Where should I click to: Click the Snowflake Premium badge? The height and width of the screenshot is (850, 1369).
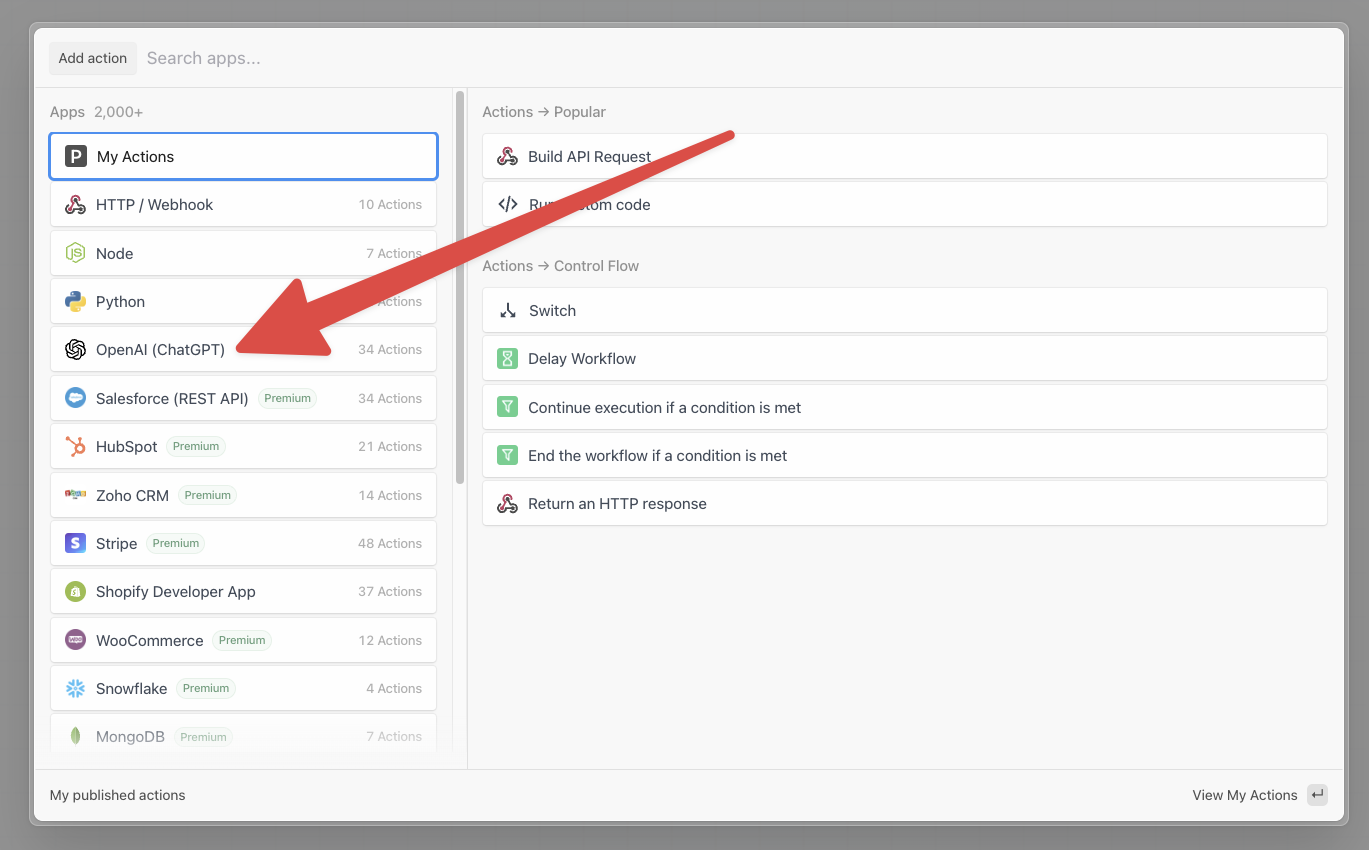click(206, 688)
